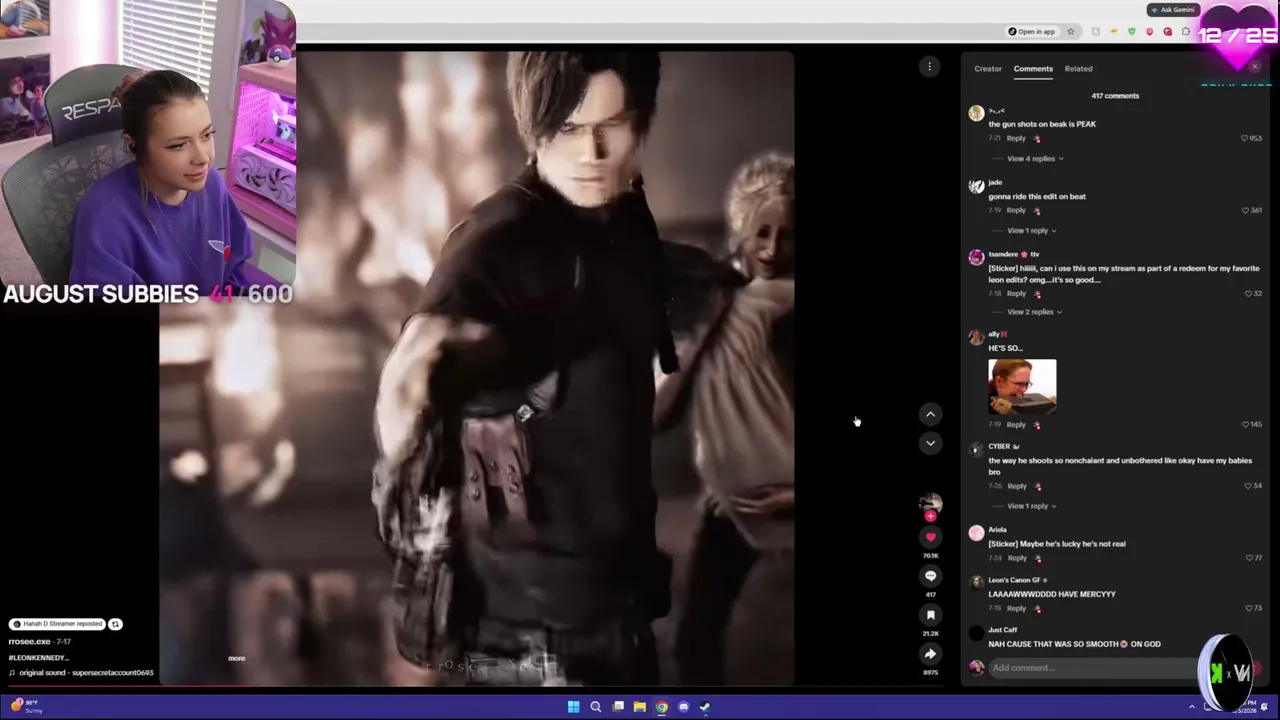Reply to 'the gun shots on beak is PEAK'
The height and width of the screenshot is (720, 1280).
point(1016,138)
